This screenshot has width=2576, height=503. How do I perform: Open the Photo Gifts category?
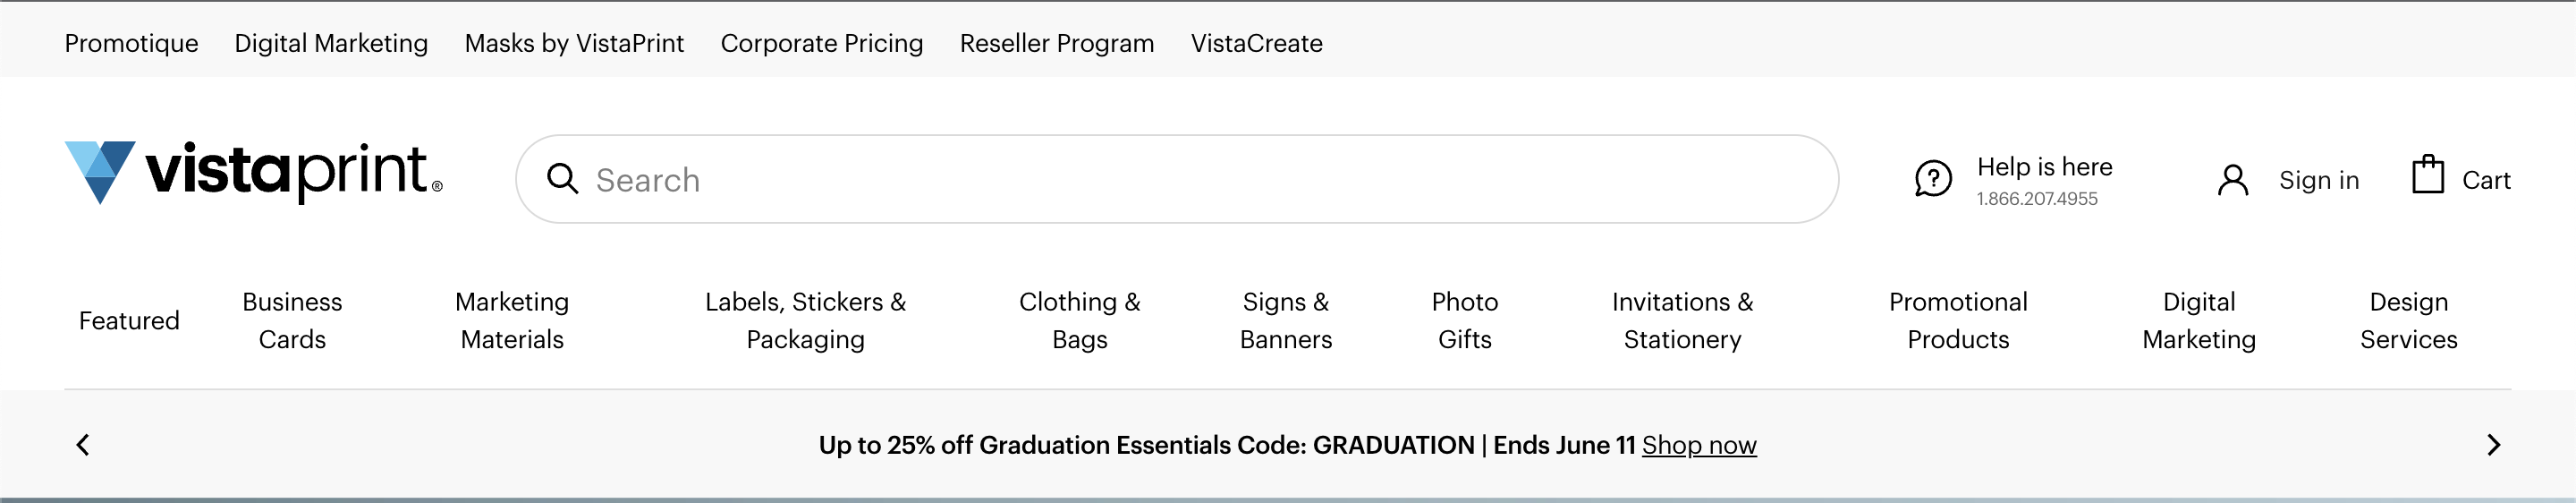(1465, 320)
